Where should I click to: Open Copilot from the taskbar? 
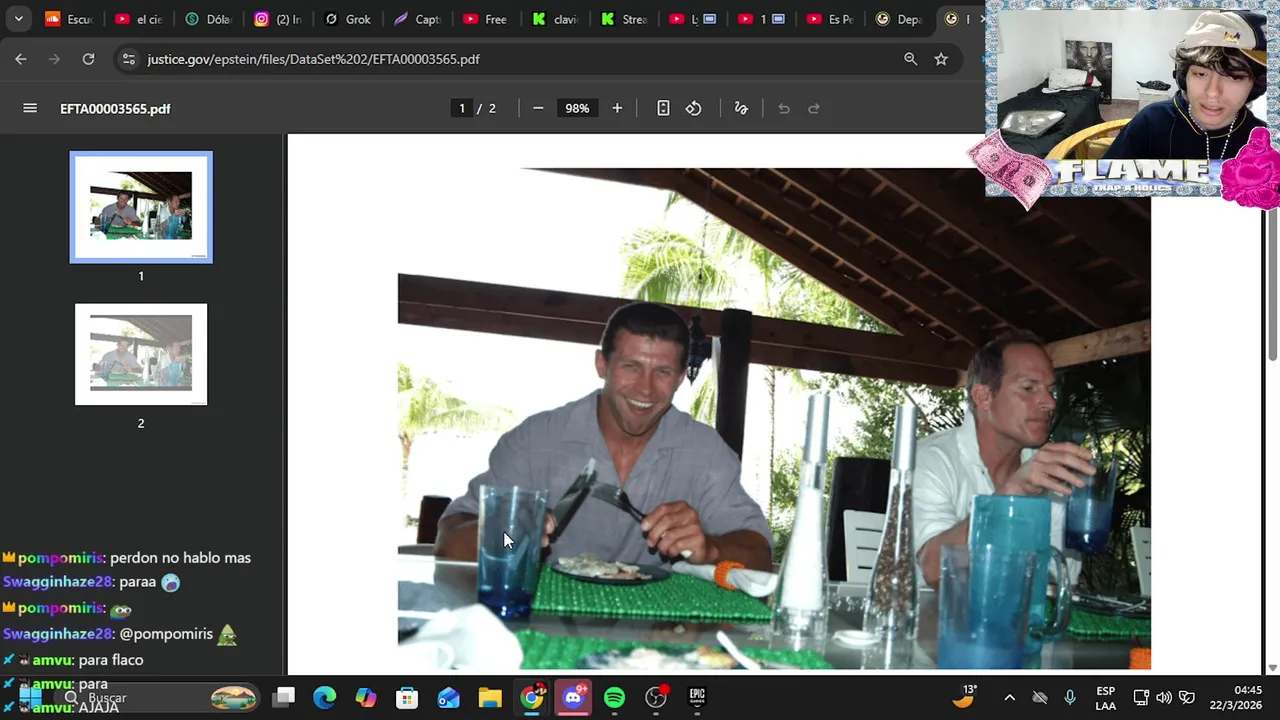tap(366, 697)
